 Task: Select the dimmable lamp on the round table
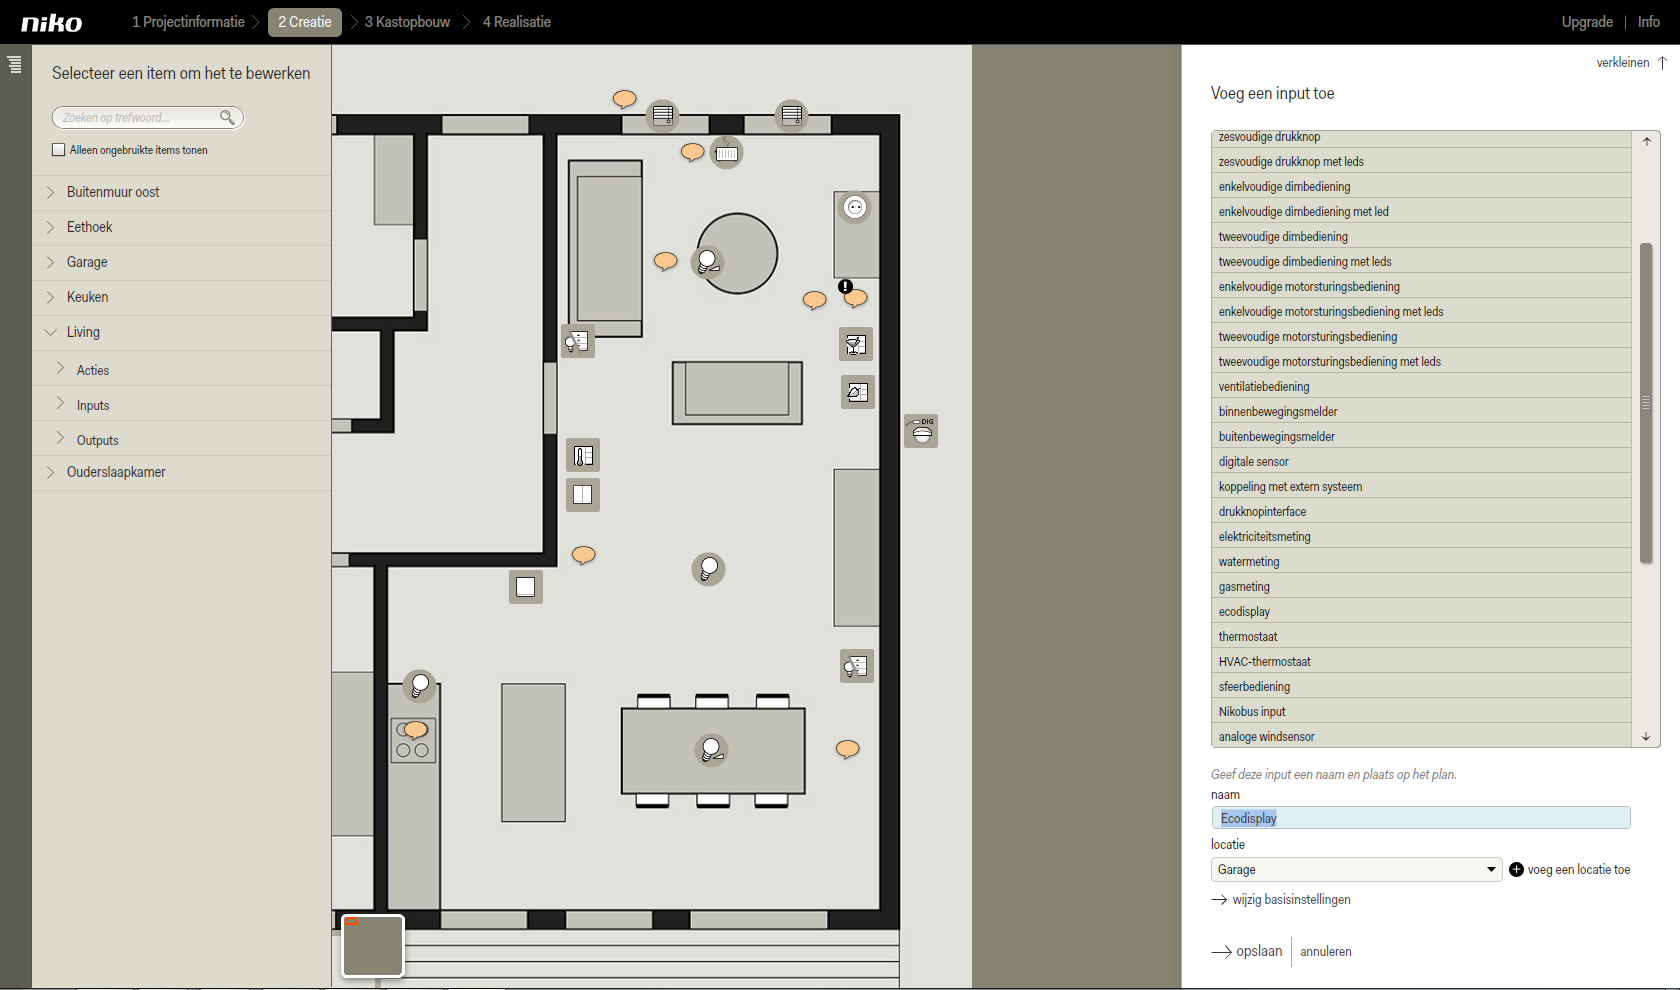tap(708, 261)
